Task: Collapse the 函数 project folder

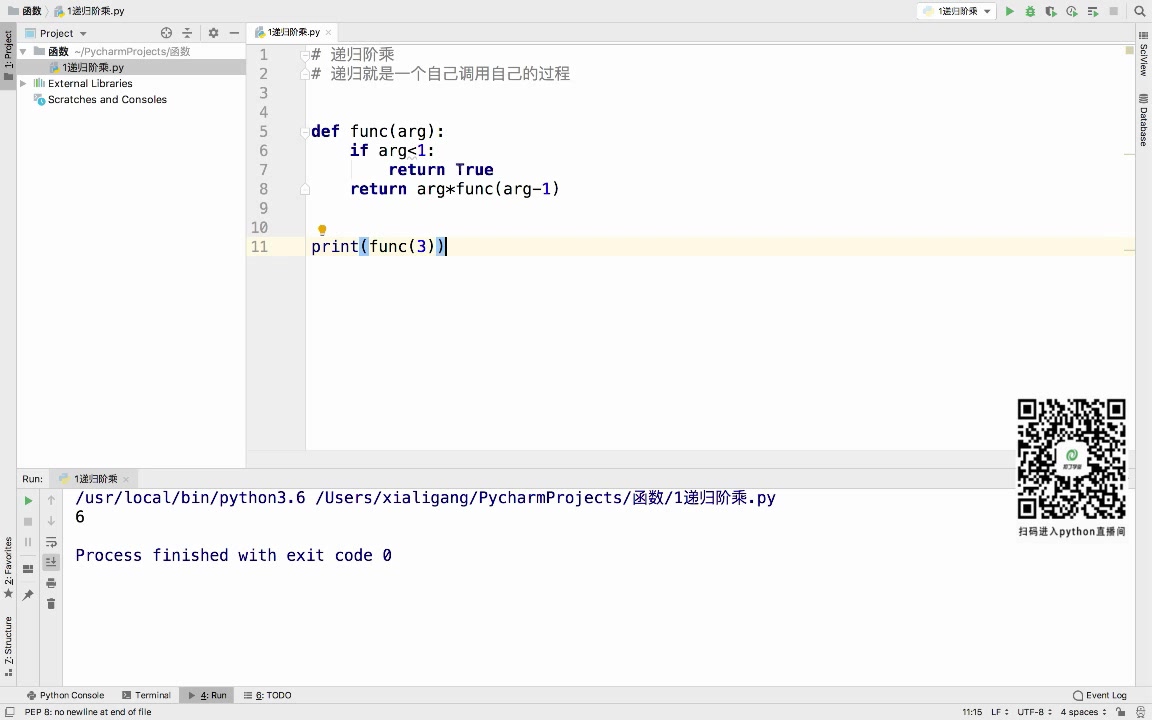Action: pos(22,51)
